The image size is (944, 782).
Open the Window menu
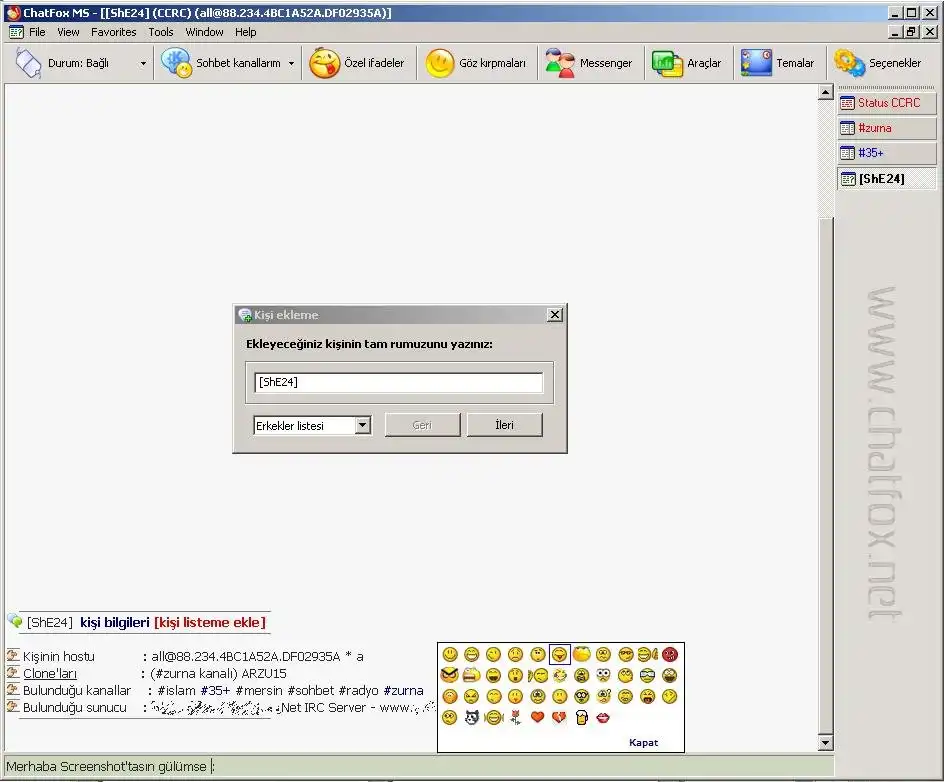[204, 32]
